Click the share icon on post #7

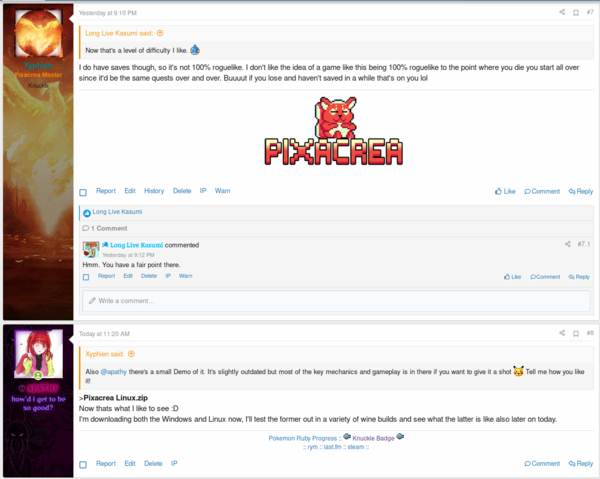click(x=562, y=12)
